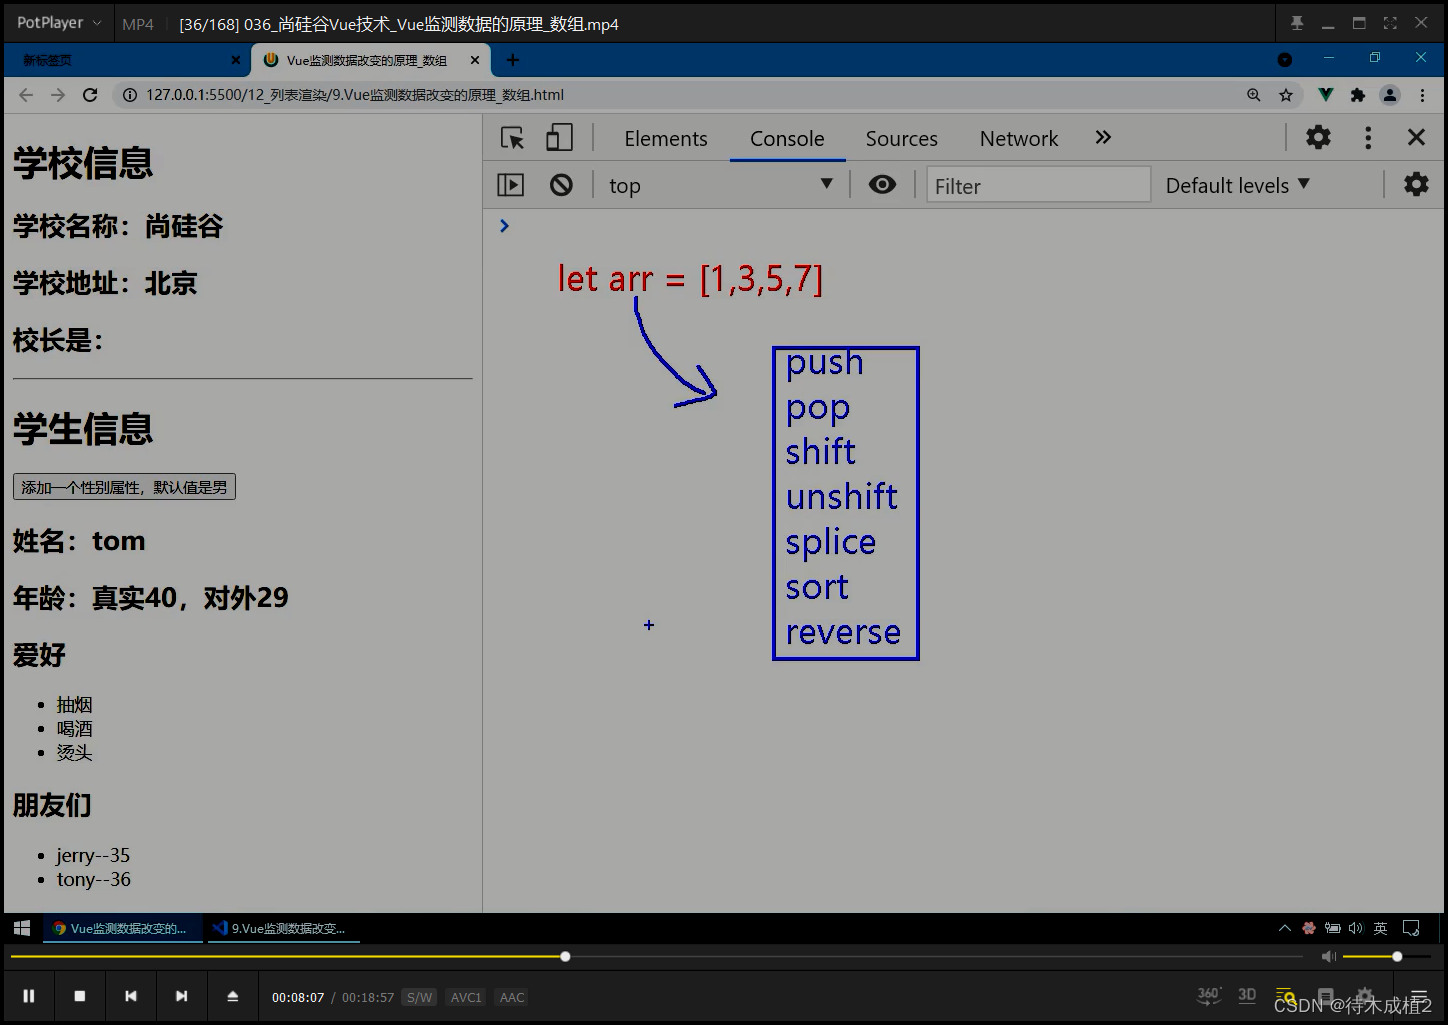Skip to the next video
This screenshot has height=1025, width=1448.
181,996
